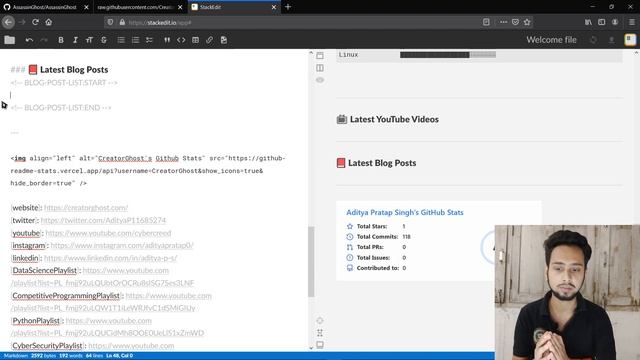The width and height of the screenshot is (640, 360).
Task: Switch to the raw.githubusercontent.com tab
Action: [x=135, y=7]
